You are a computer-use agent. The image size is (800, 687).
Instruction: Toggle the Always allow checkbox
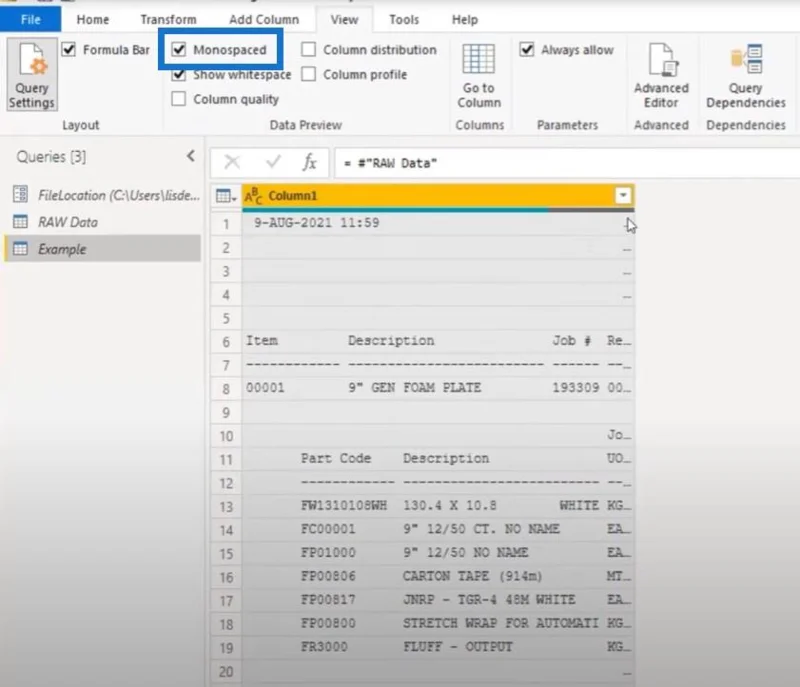(x=527, y=49)
